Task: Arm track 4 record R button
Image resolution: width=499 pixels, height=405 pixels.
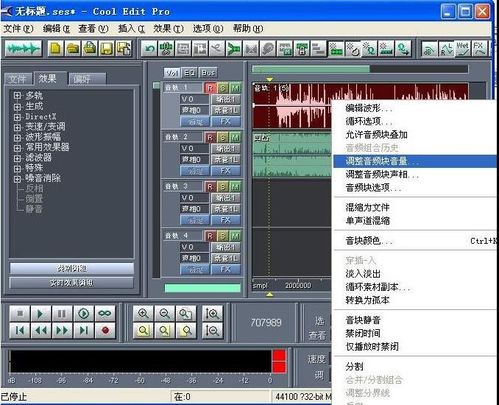Action: pos(210,236)
